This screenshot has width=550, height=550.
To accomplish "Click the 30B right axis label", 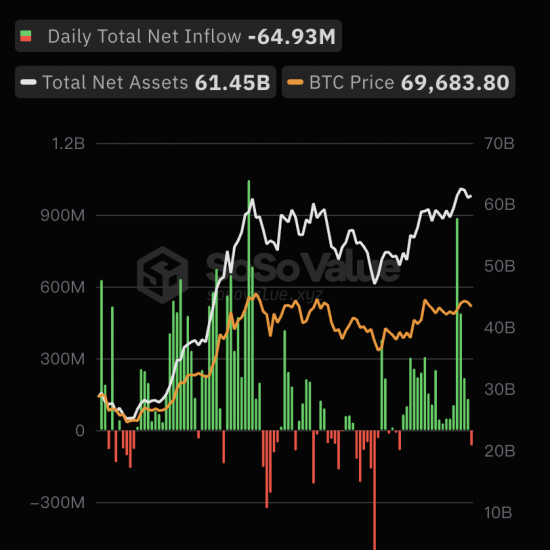I will point(499,389).
